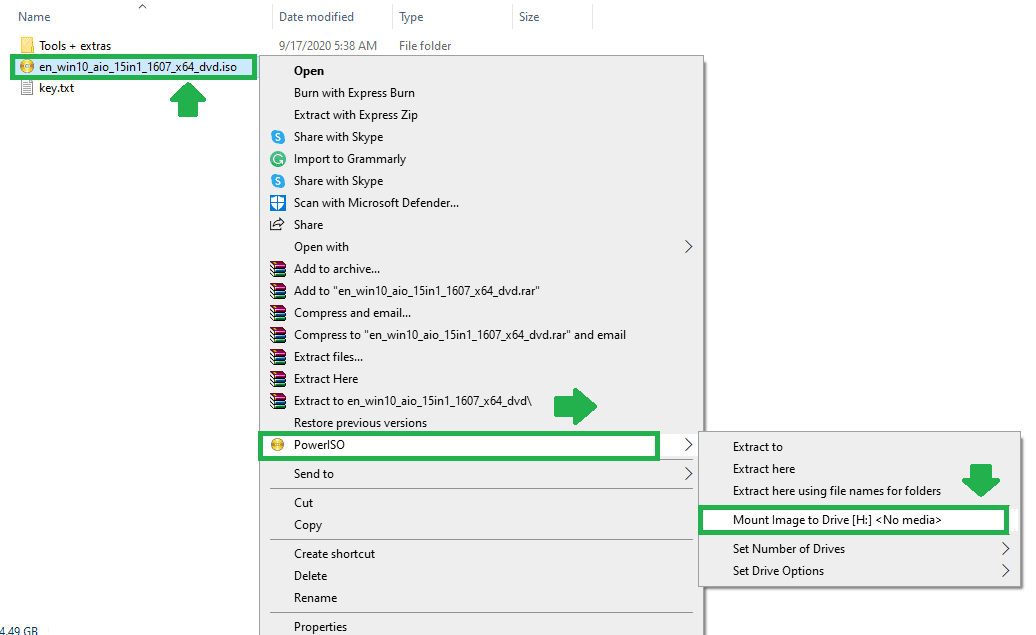Image resolution: width=1036 pixels, height=635 pixels.
Task: Sort by the Size column header
Action: [x=529, y=17]
